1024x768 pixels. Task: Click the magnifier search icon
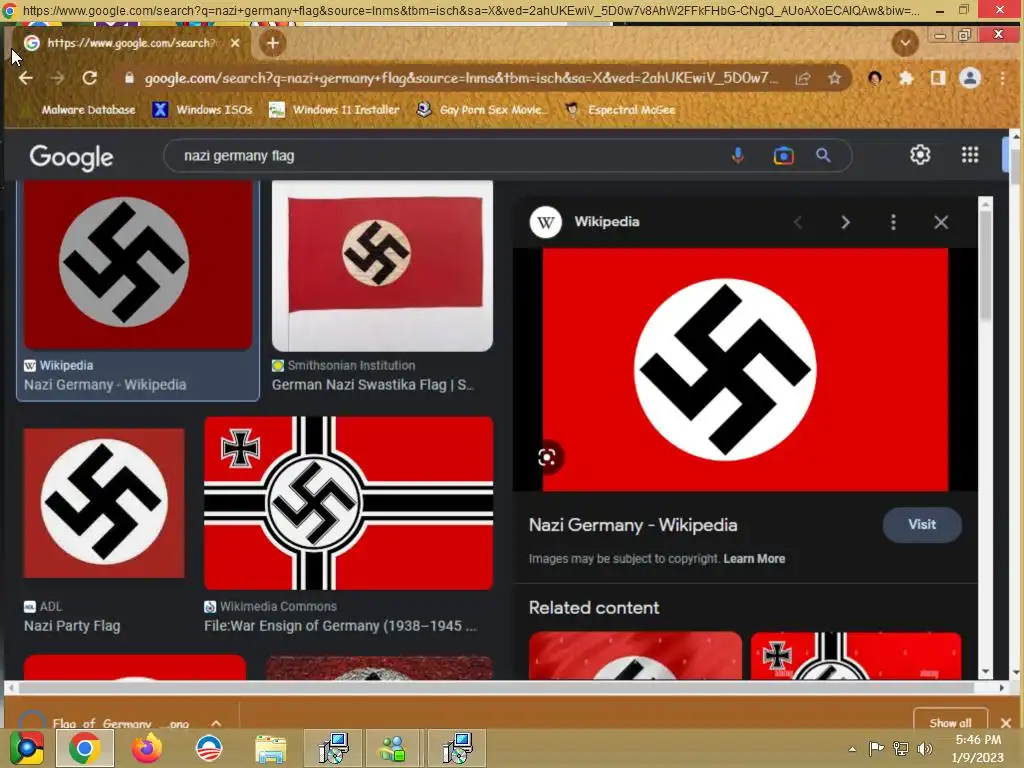pos(823,155)
